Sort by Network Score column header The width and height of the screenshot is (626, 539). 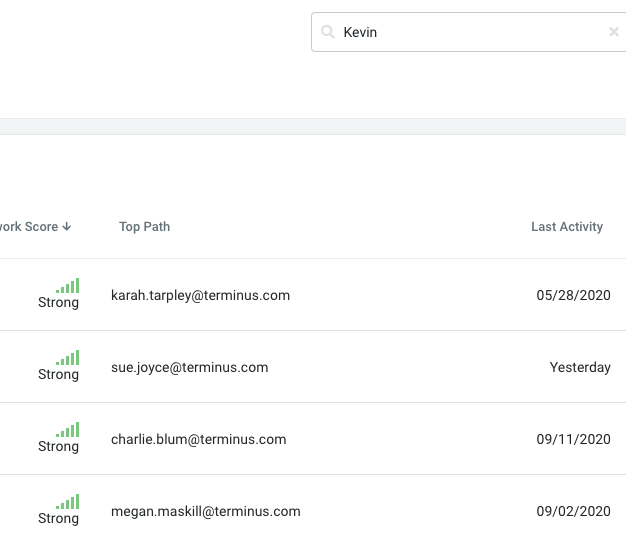coord(35,227)
